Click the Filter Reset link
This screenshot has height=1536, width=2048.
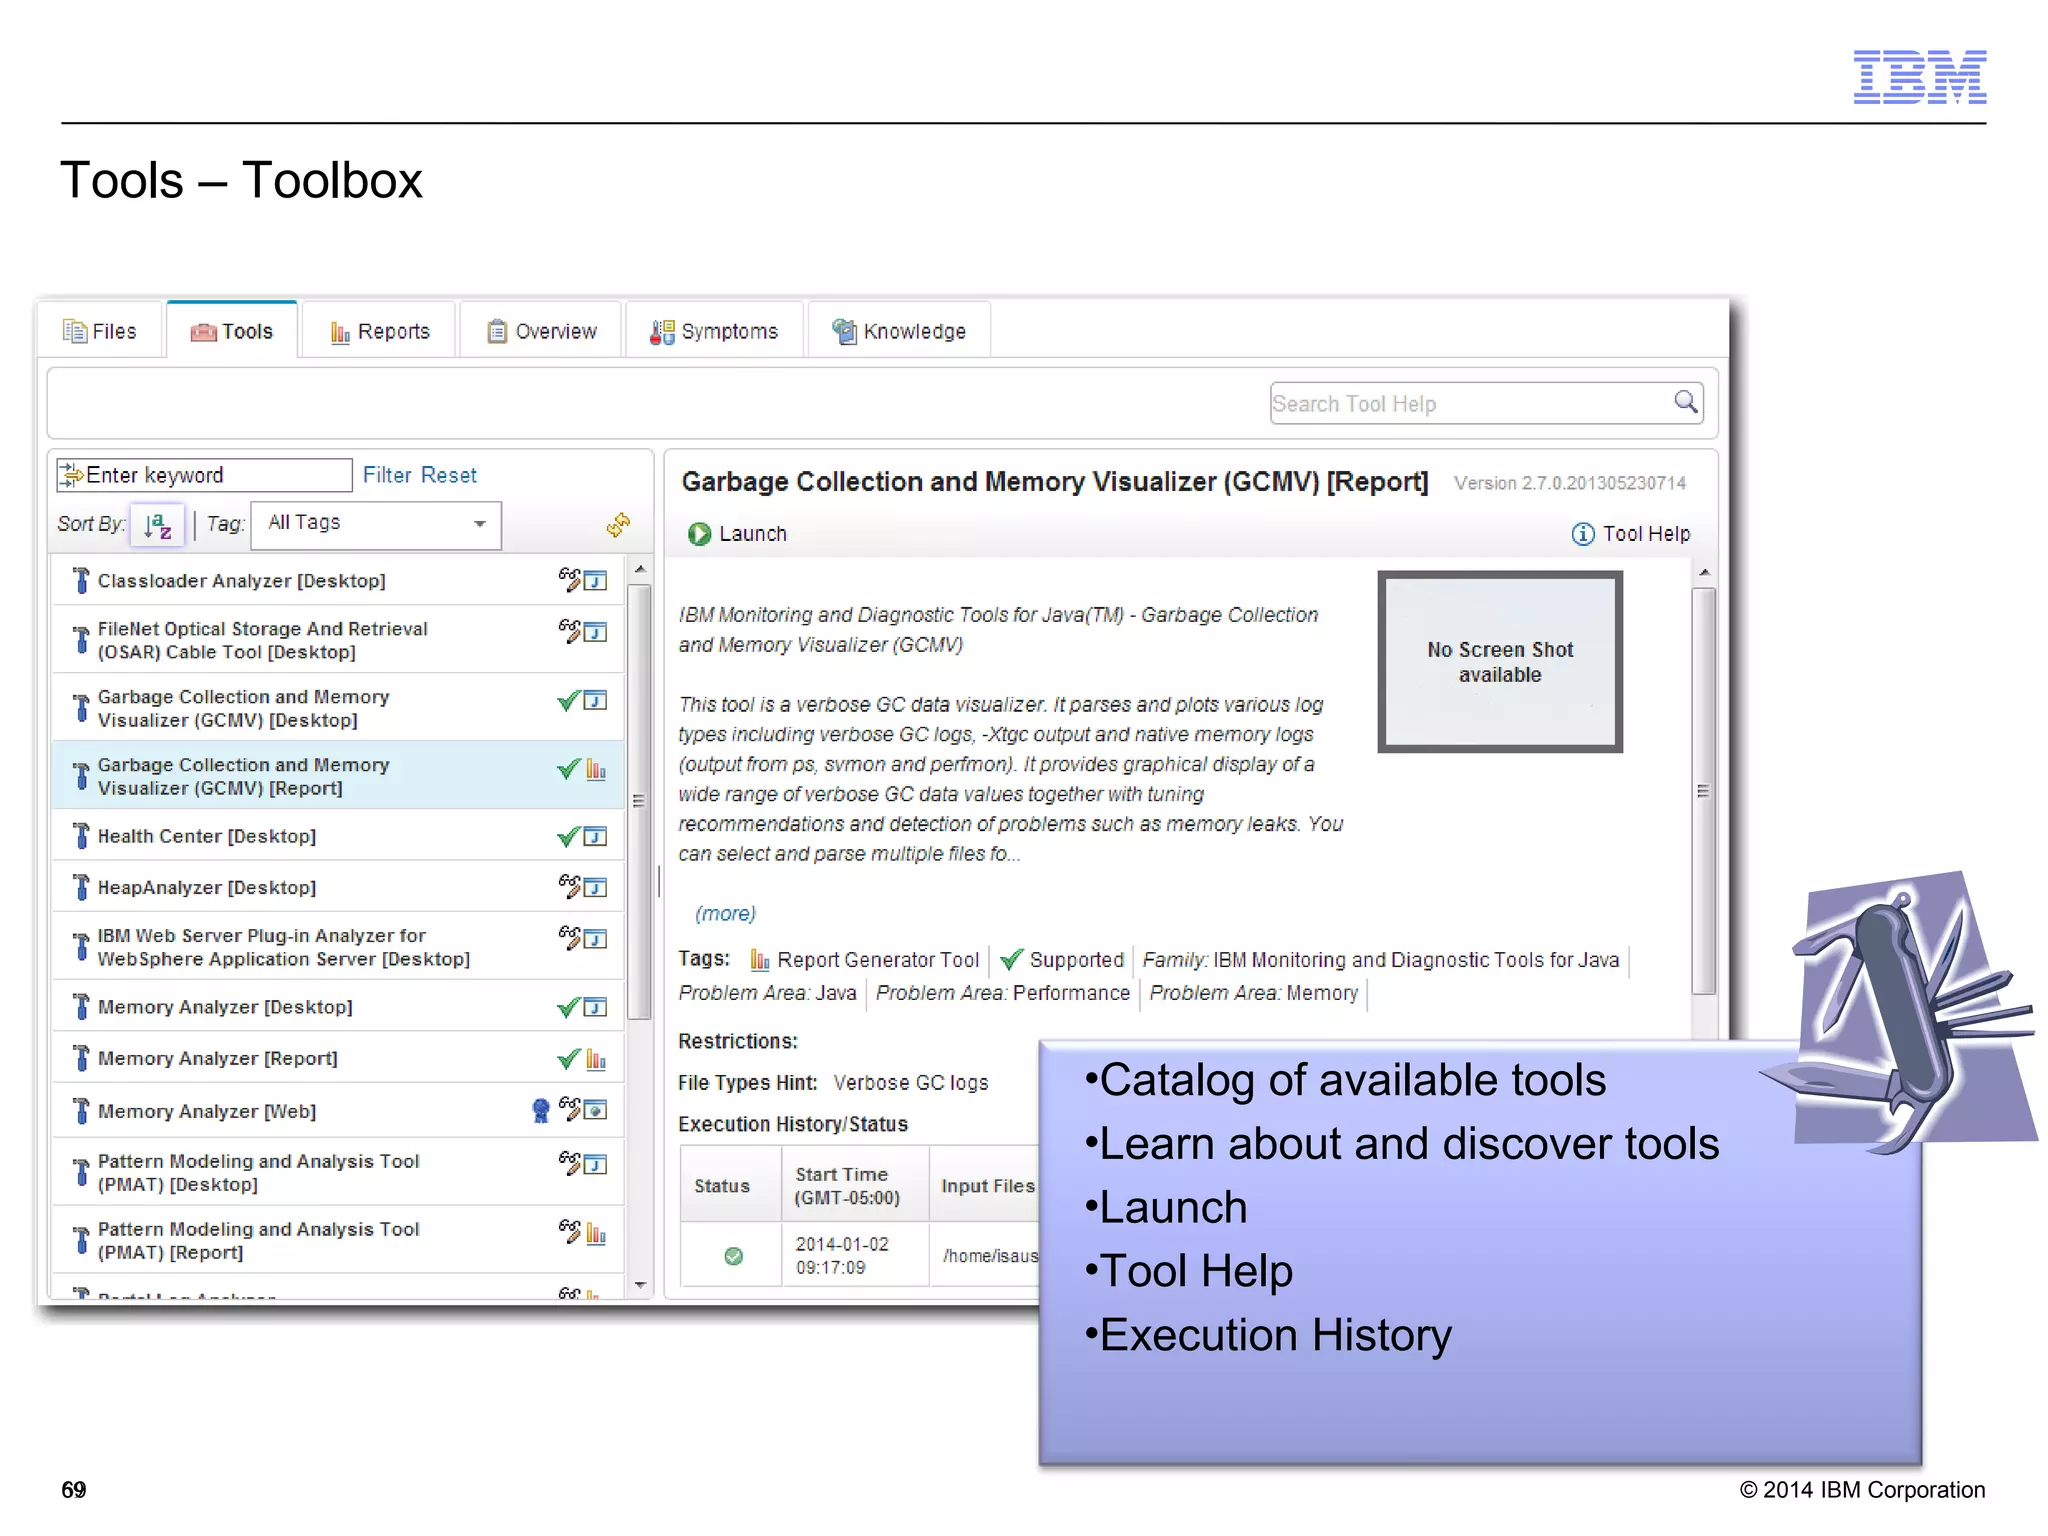(419, 475)
